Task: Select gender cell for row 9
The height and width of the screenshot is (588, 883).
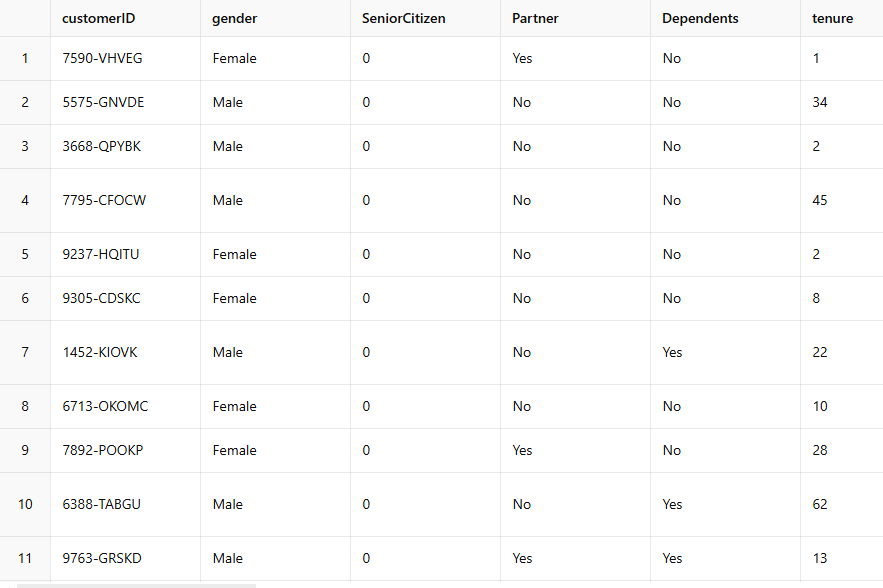Action: click(x=275, y=451)
